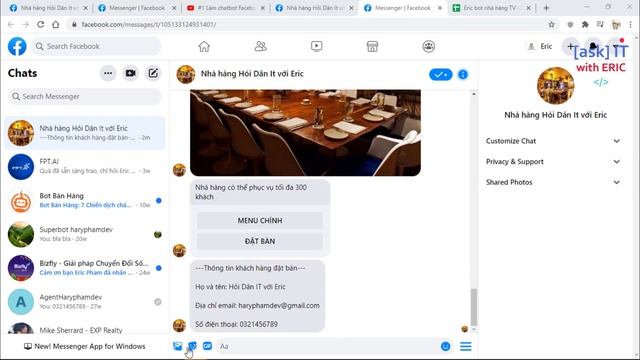Open restaurant profile picture in right panel

coord(556,86)
